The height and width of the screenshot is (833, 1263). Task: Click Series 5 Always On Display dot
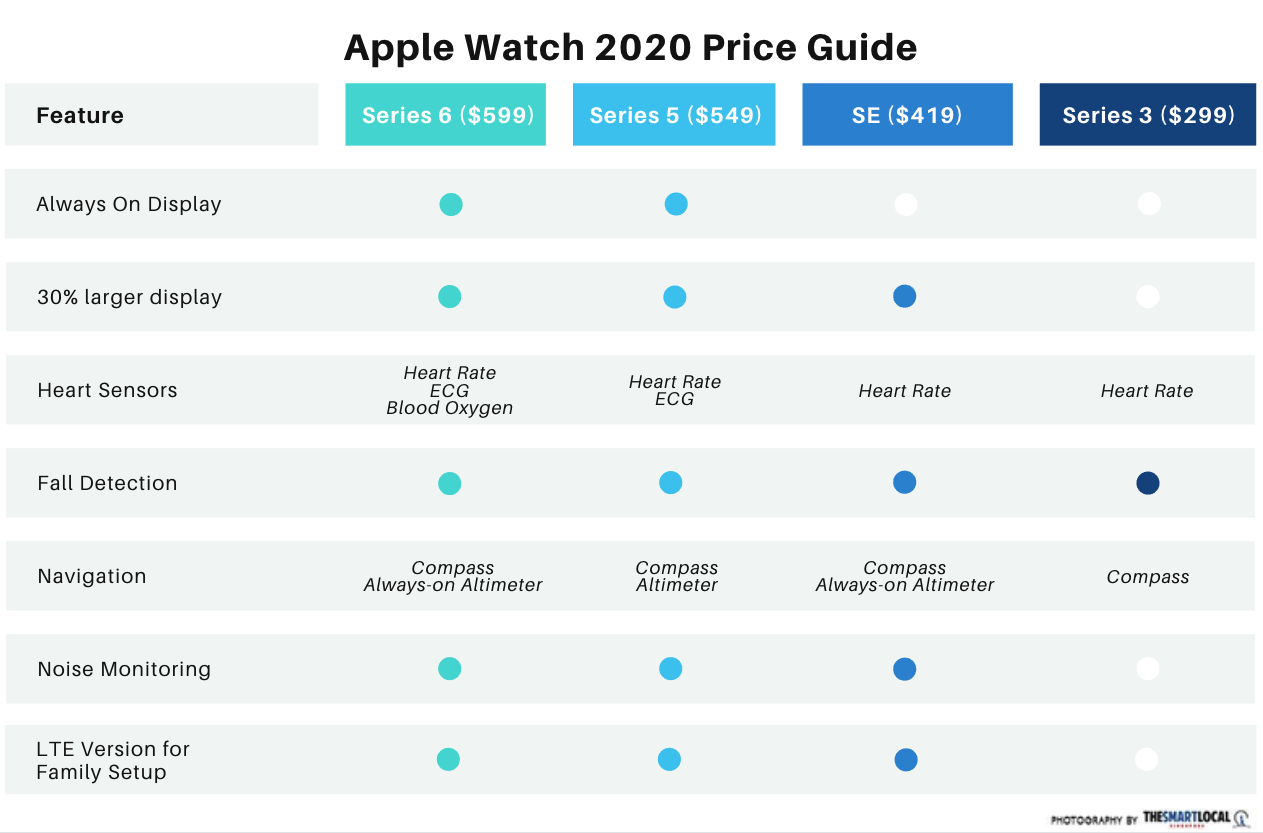coord(676,204)
